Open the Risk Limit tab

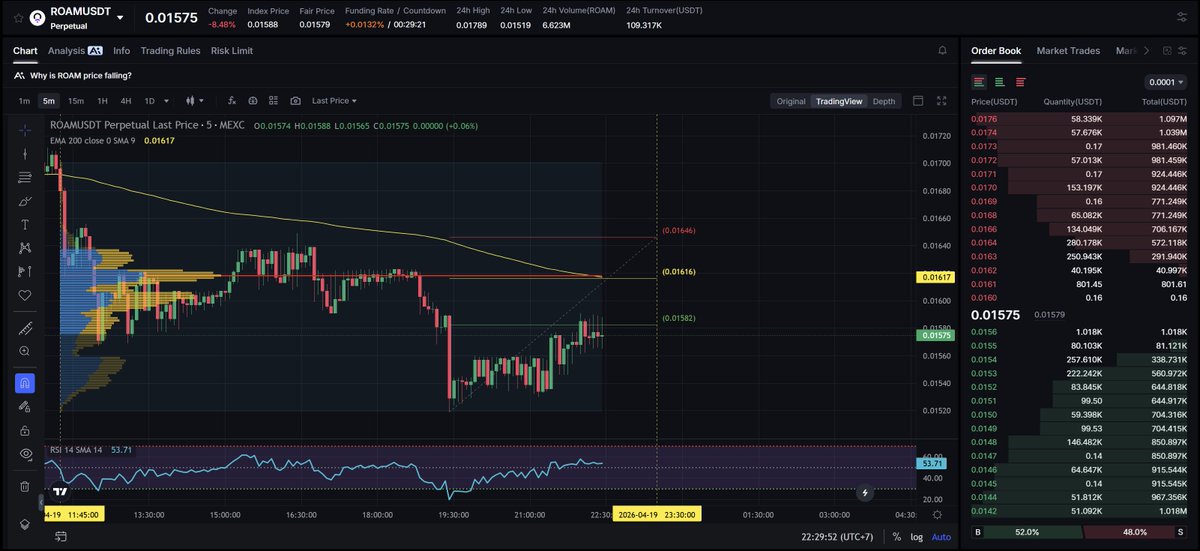coord(232,50)
